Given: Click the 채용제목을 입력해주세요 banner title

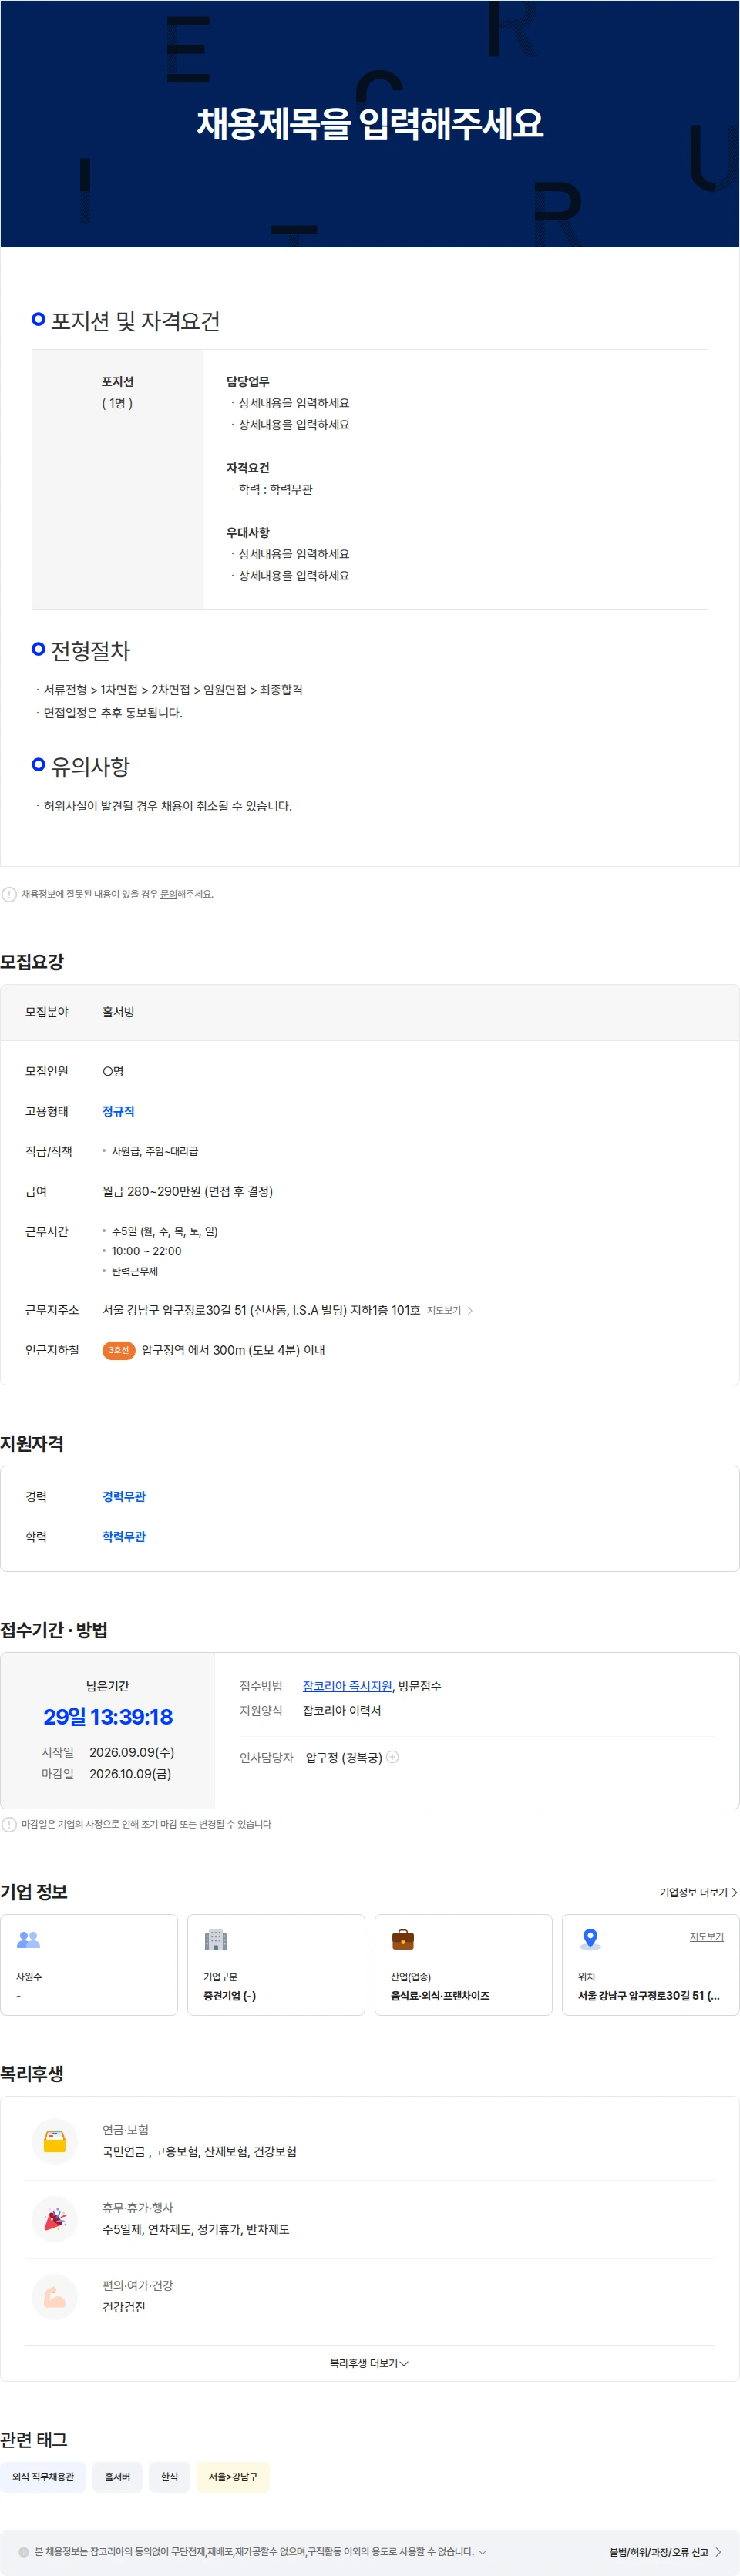Looking at the screenshot, I should pos(370,124).
